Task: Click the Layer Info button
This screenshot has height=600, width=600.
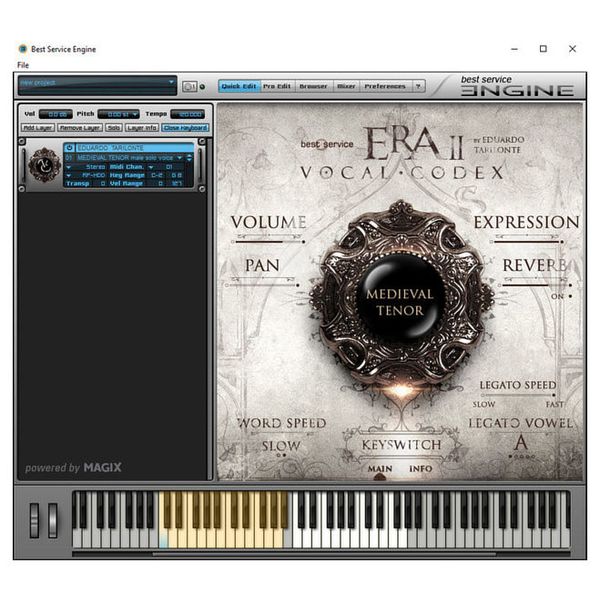Action: pos(142,128)
